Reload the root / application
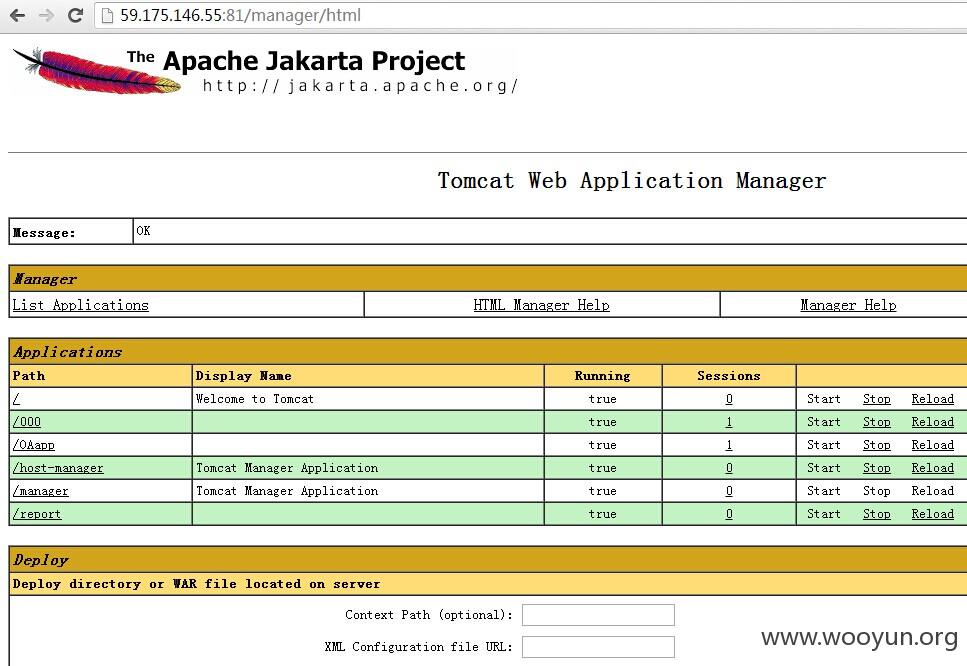 pos(932,399)
